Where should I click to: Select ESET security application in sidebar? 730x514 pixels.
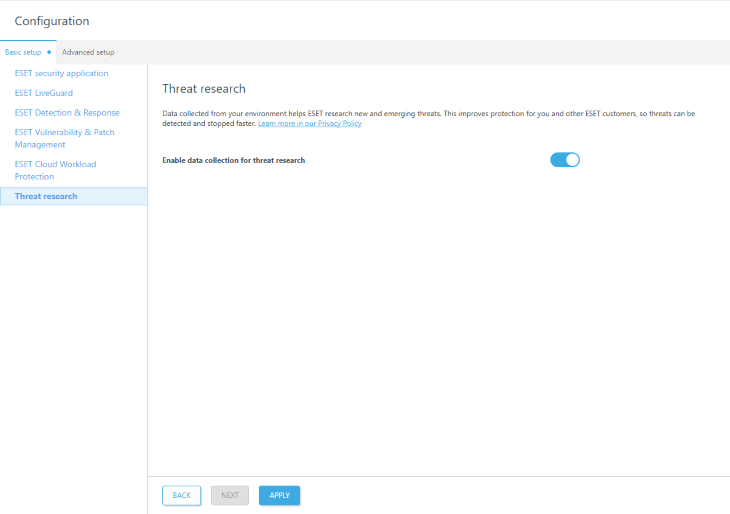tap(61, 73)
